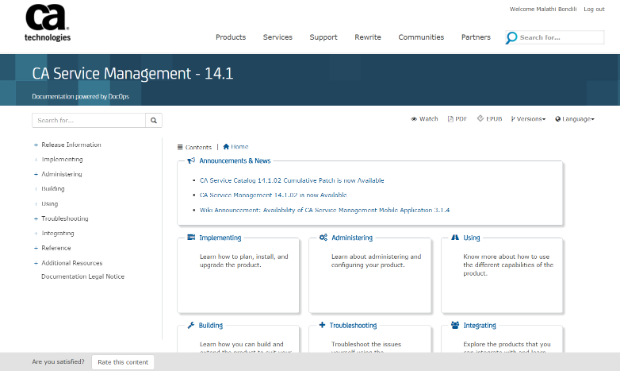Image resolution: width=620 pixels, height=371 pixels.
Task: Expand Reference in the sidebar tree
Action: 36,248
